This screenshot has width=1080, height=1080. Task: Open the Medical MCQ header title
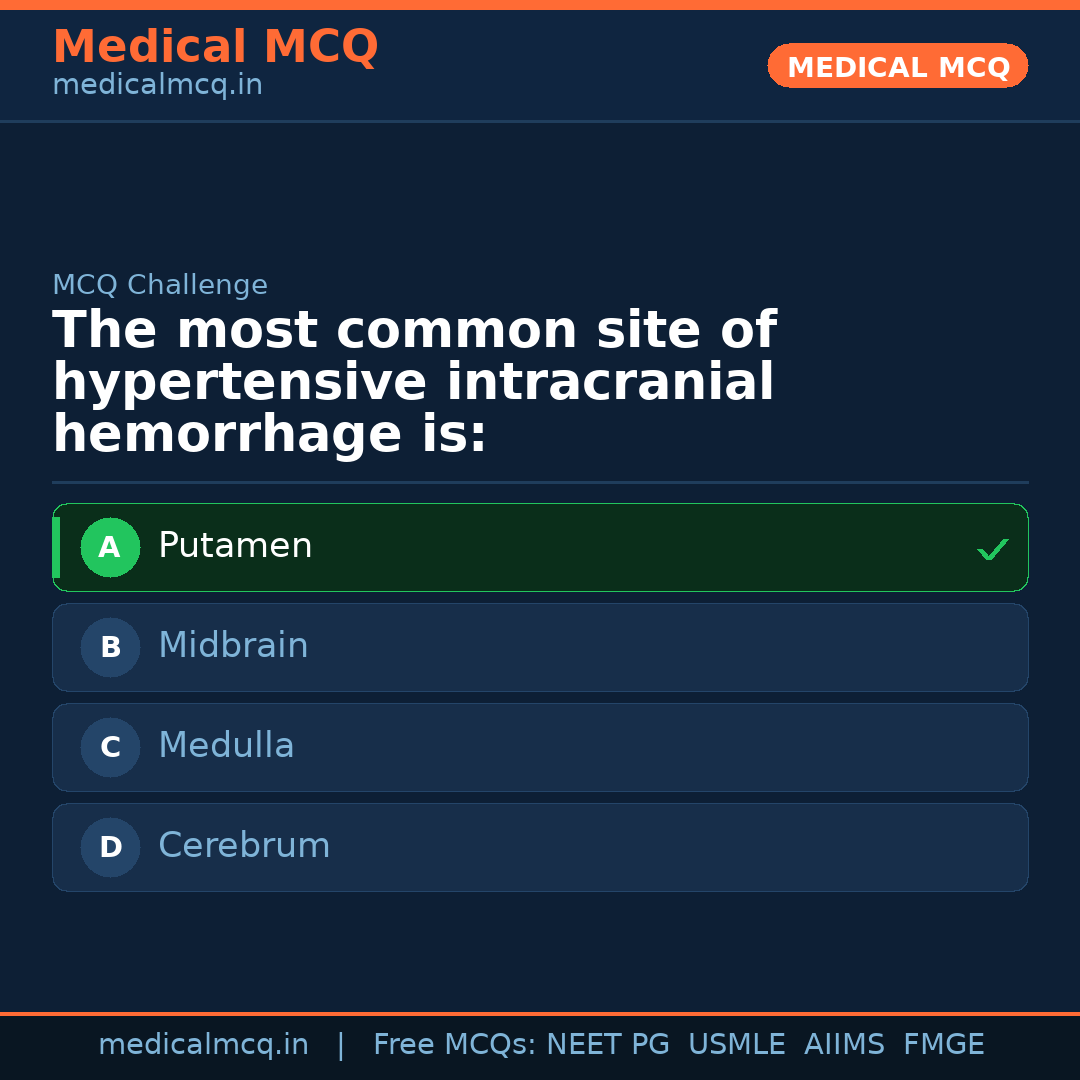pyautogui.click(x=215, y=47)
